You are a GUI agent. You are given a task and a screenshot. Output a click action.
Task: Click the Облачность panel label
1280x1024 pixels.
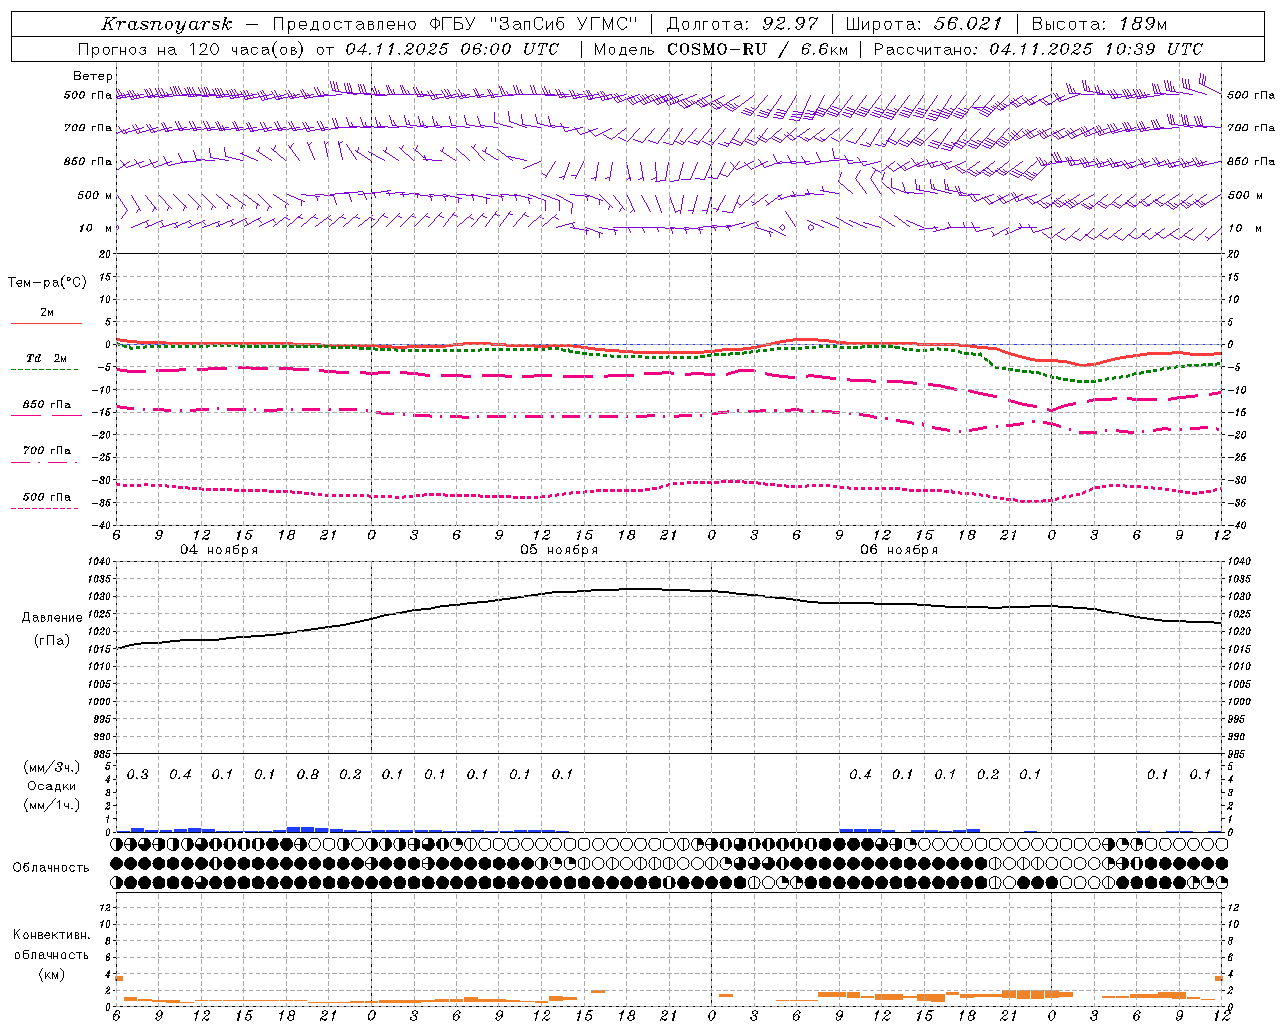(51, 868)
